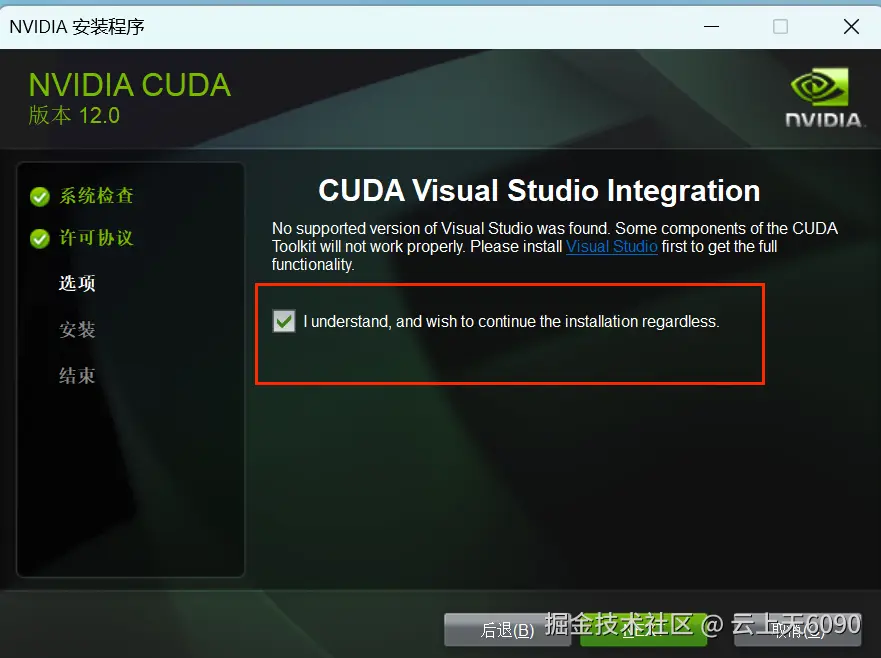Open the Visual Studio hyperlink
Screen dimensions: 881x658
pyautogui.click(x=611, y=247)
